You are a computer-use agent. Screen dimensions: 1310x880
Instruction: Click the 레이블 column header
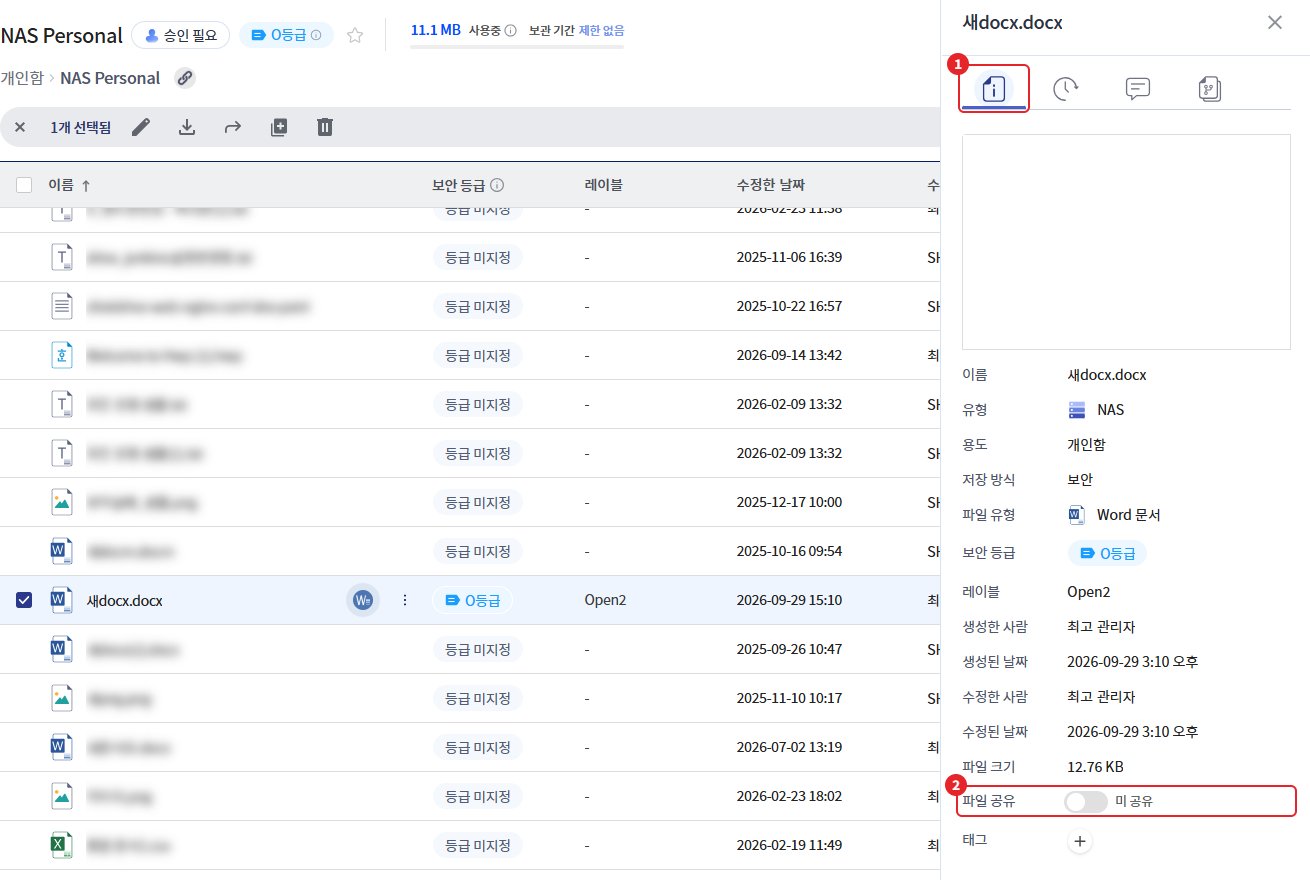tap(604, 185)
